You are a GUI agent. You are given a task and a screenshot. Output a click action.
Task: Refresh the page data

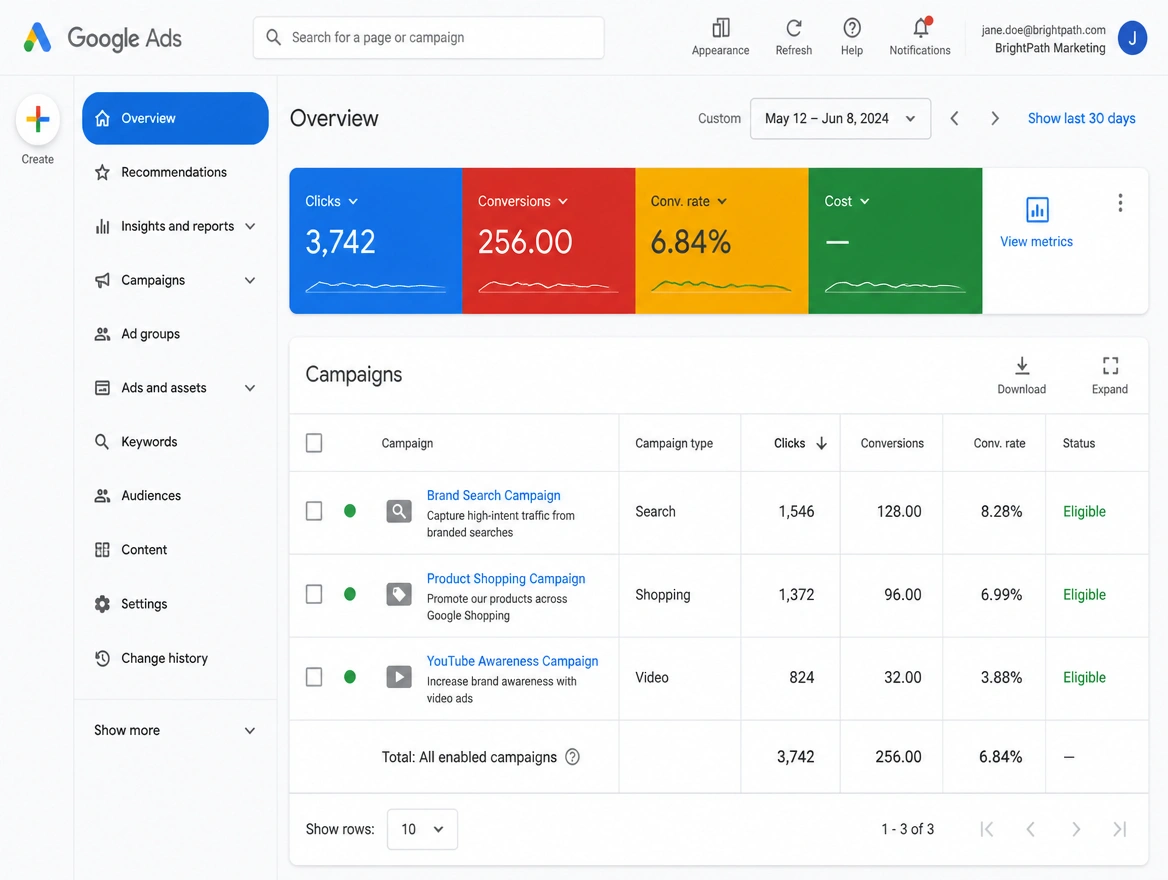point(793,28)
